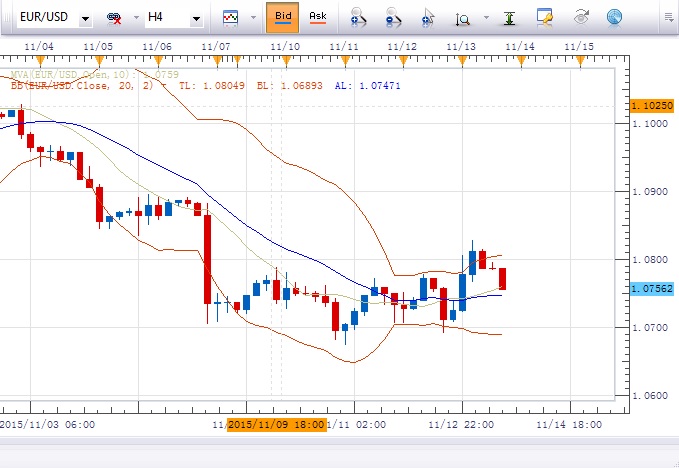Image resolution: width=679 pixels, height=468 pixels.
Task: Open the EUR/USD symbol dropdown arrow
Action: 85,19
